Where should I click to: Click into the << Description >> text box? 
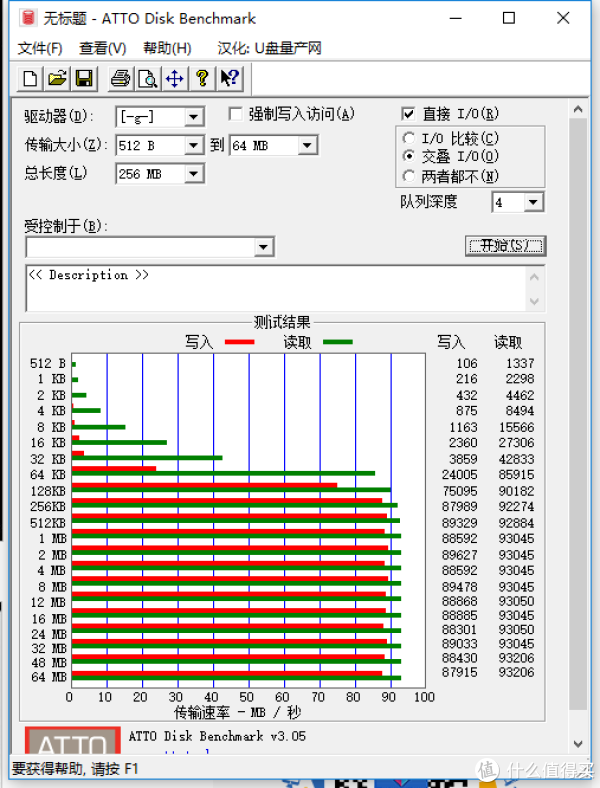[276, 288]
